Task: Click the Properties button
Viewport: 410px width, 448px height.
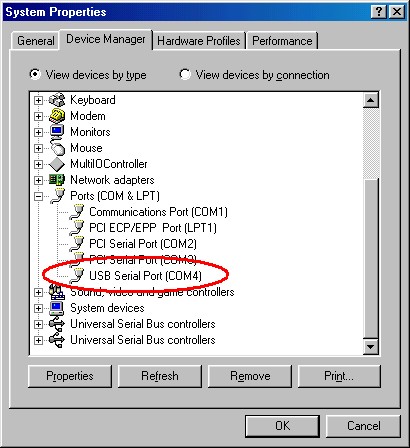Action: tap(70, 376)
